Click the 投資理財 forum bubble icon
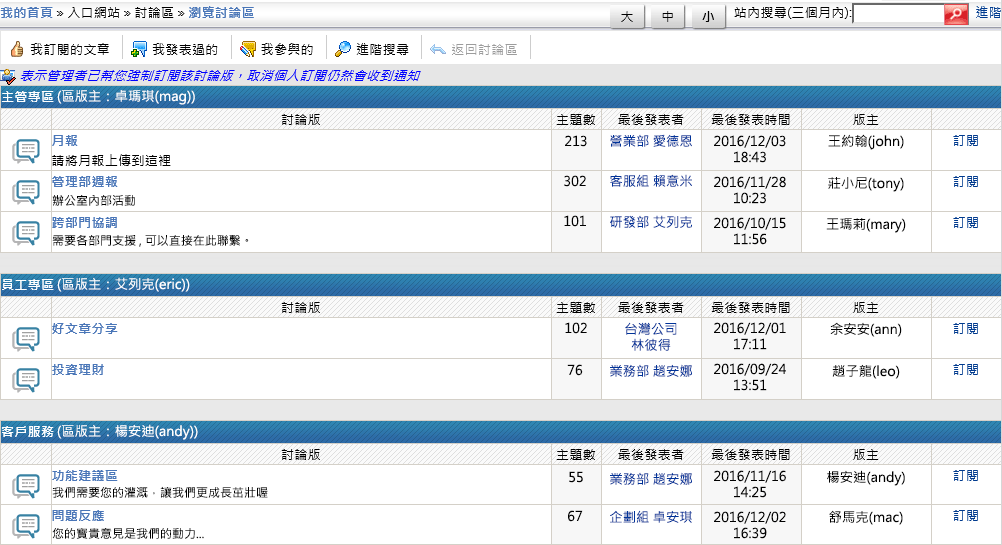The width and height of the screenshot is (1002, 545). 26,379
